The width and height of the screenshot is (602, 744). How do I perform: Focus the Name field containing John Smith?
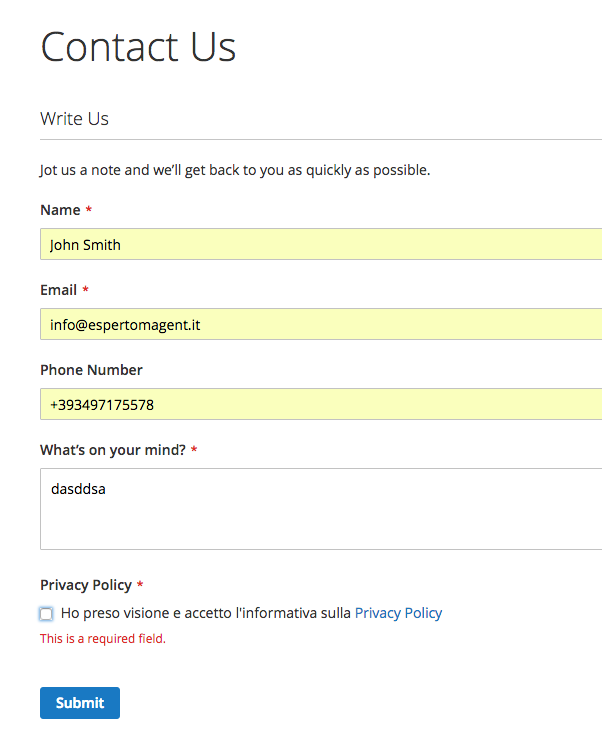point(321,244)
